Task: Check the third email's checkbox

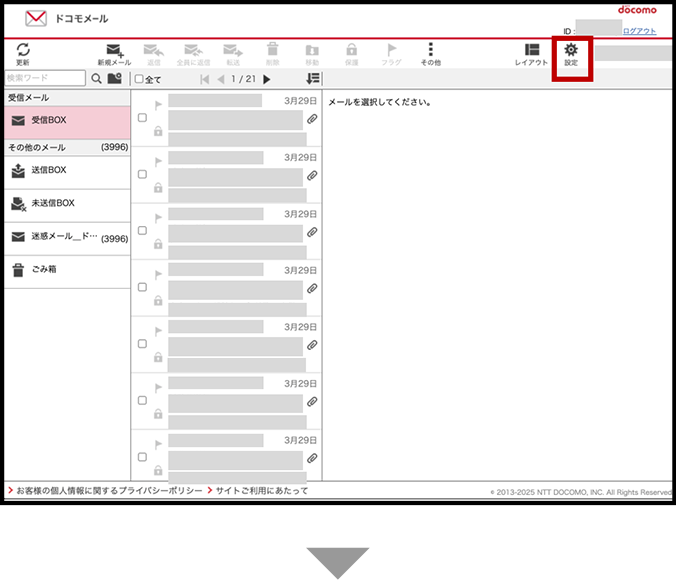Action: pos(142,231)
